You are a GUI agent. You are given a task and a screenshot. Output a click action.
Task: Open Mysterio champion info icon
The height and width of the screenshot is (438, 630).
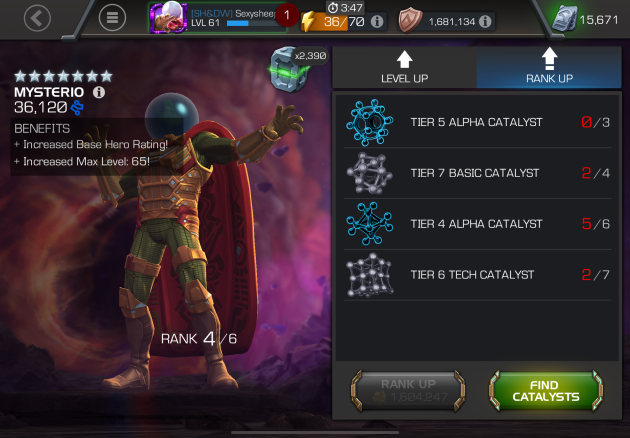(x=99, y=92)
